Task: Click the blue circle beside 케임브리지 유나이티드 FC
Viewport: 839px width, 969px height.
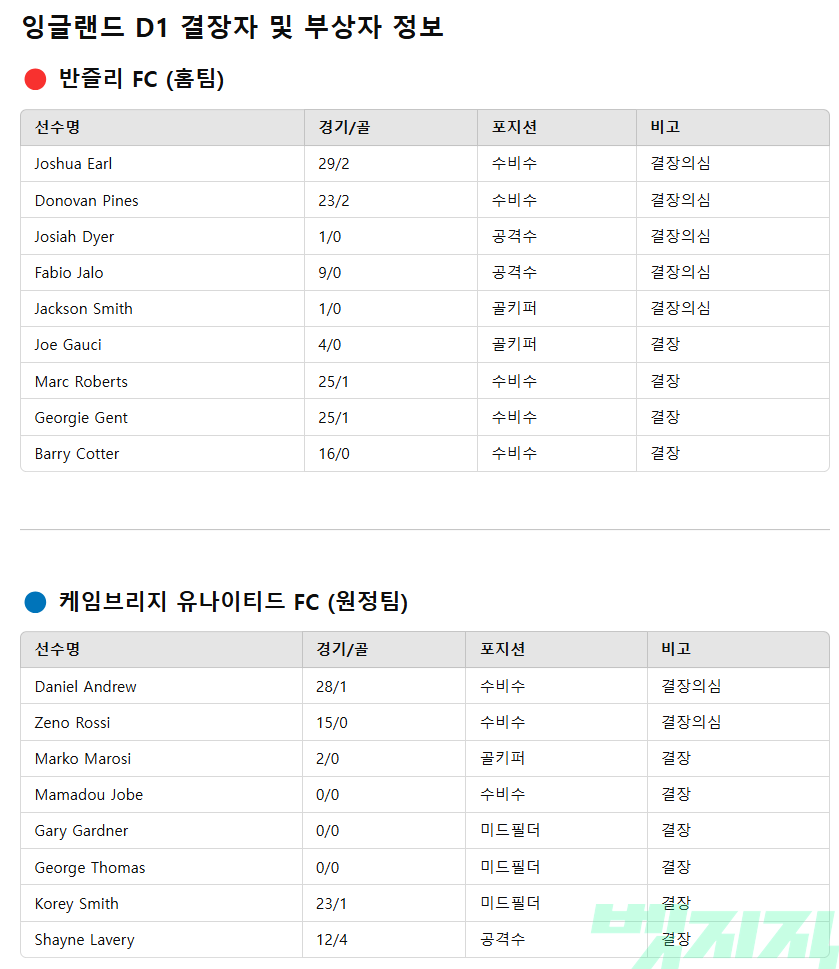Action: [35, 602]
